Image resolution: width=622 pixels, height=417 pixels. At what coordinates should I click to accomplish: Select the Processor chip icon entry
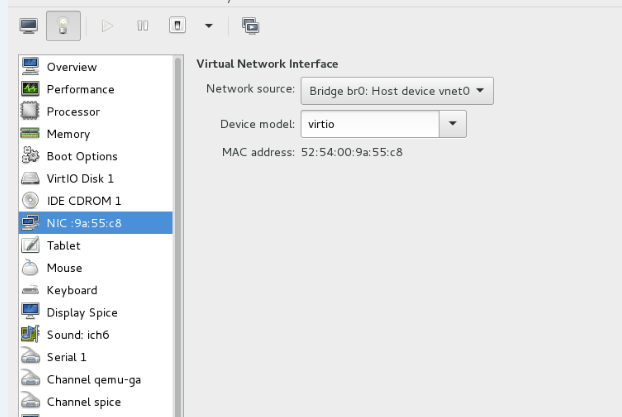[96, 111]
